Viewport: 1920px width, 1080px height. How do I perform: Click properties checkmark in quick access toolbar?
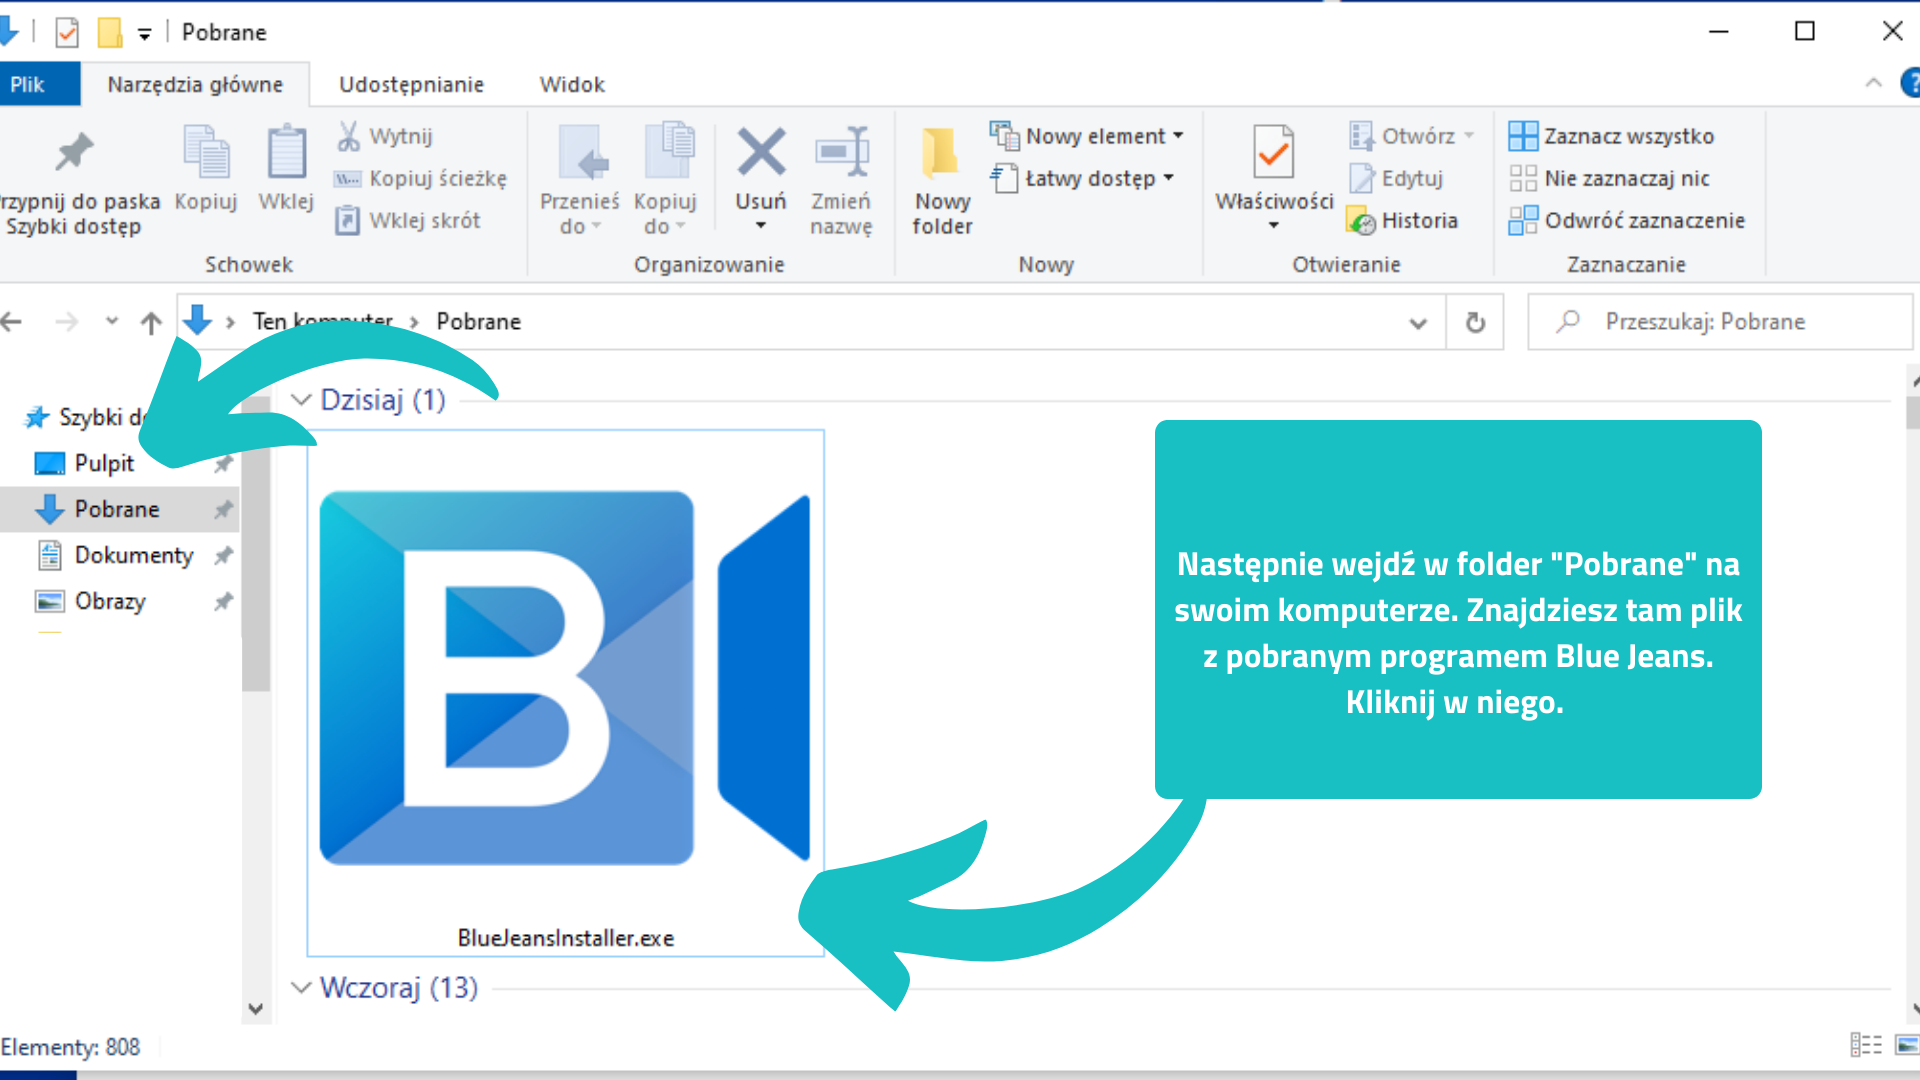point(67,32)
